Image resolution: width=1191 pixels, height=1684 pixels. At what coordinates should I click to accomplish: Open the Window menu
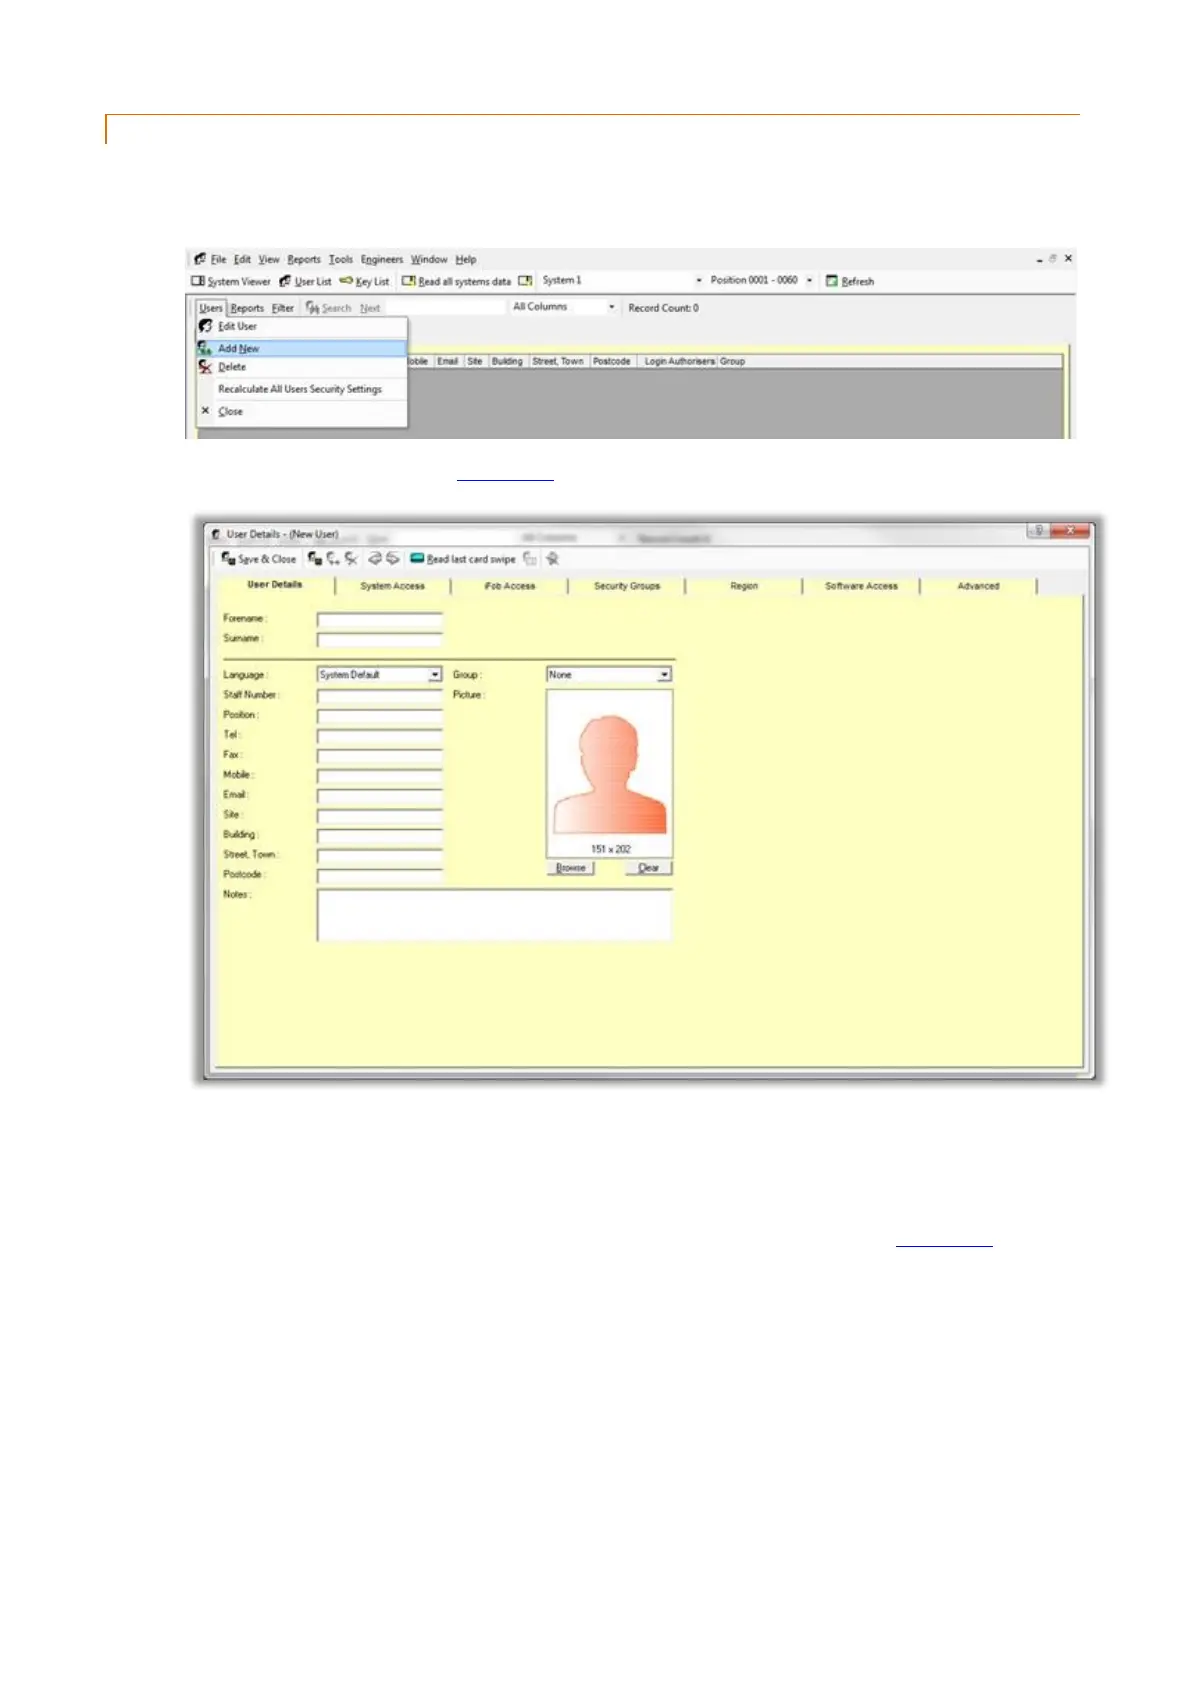(x=429, y=259)
